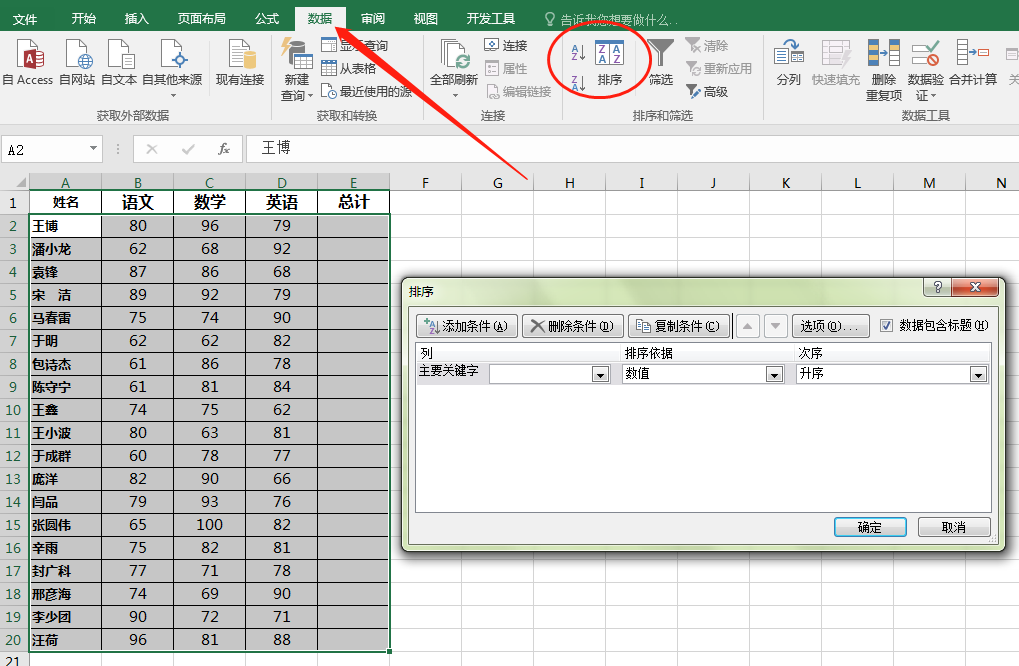Open the 次序 升序 dropdown
Viewport: 1019px width, 666px height.
[978, 374]
